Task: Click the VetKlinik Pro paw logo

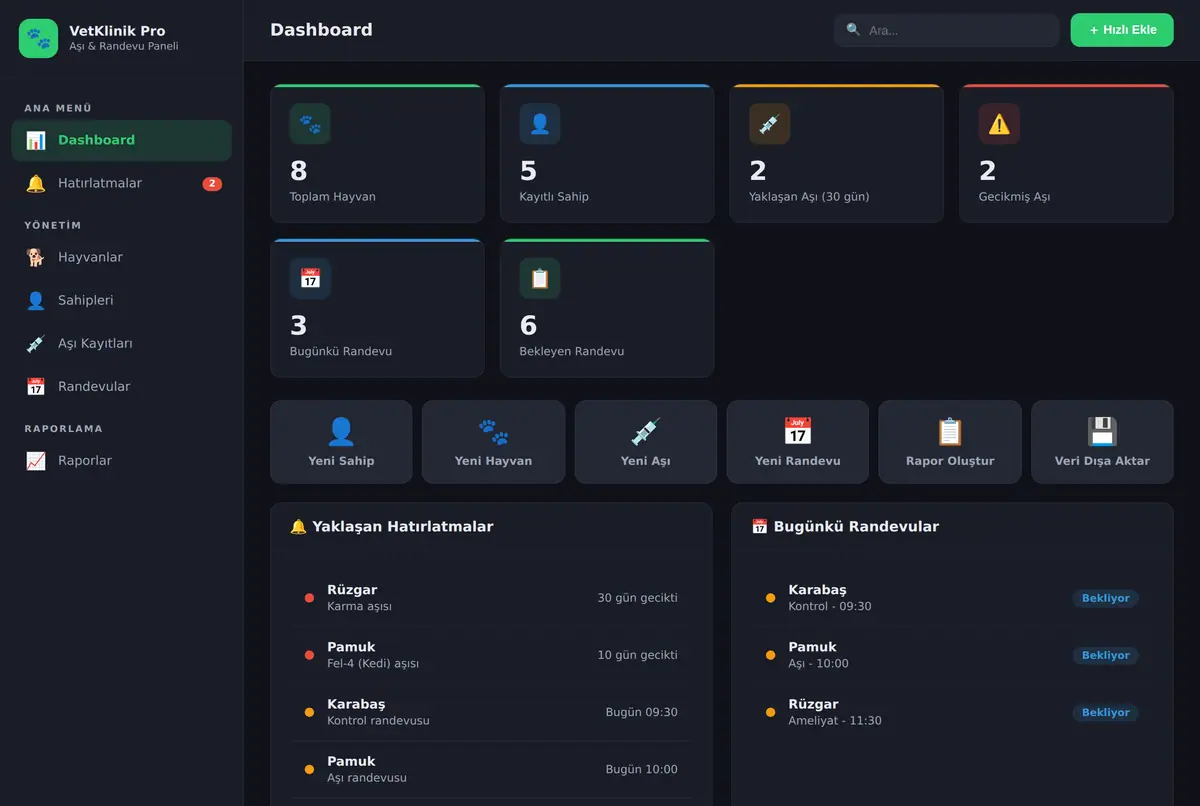Action: click(39, 38)
